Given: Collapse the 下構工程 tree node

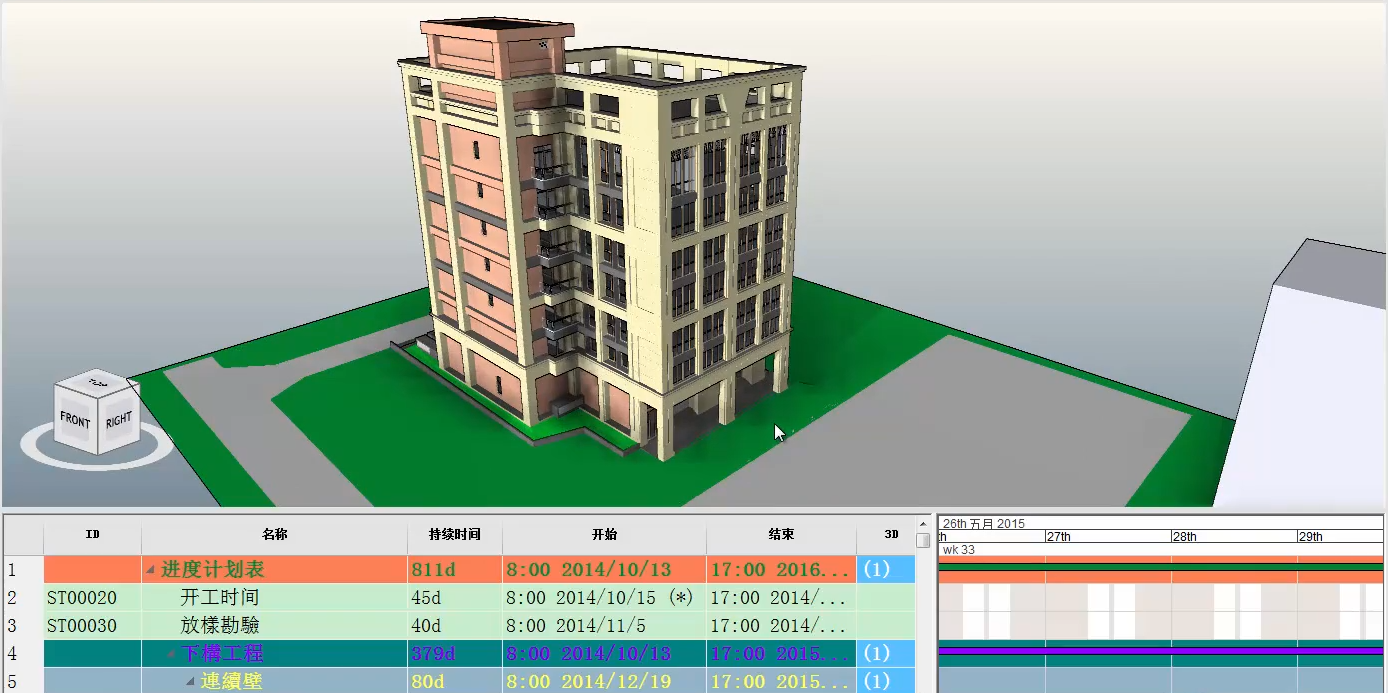Looking at the screenshot, I should pos(171,654).
